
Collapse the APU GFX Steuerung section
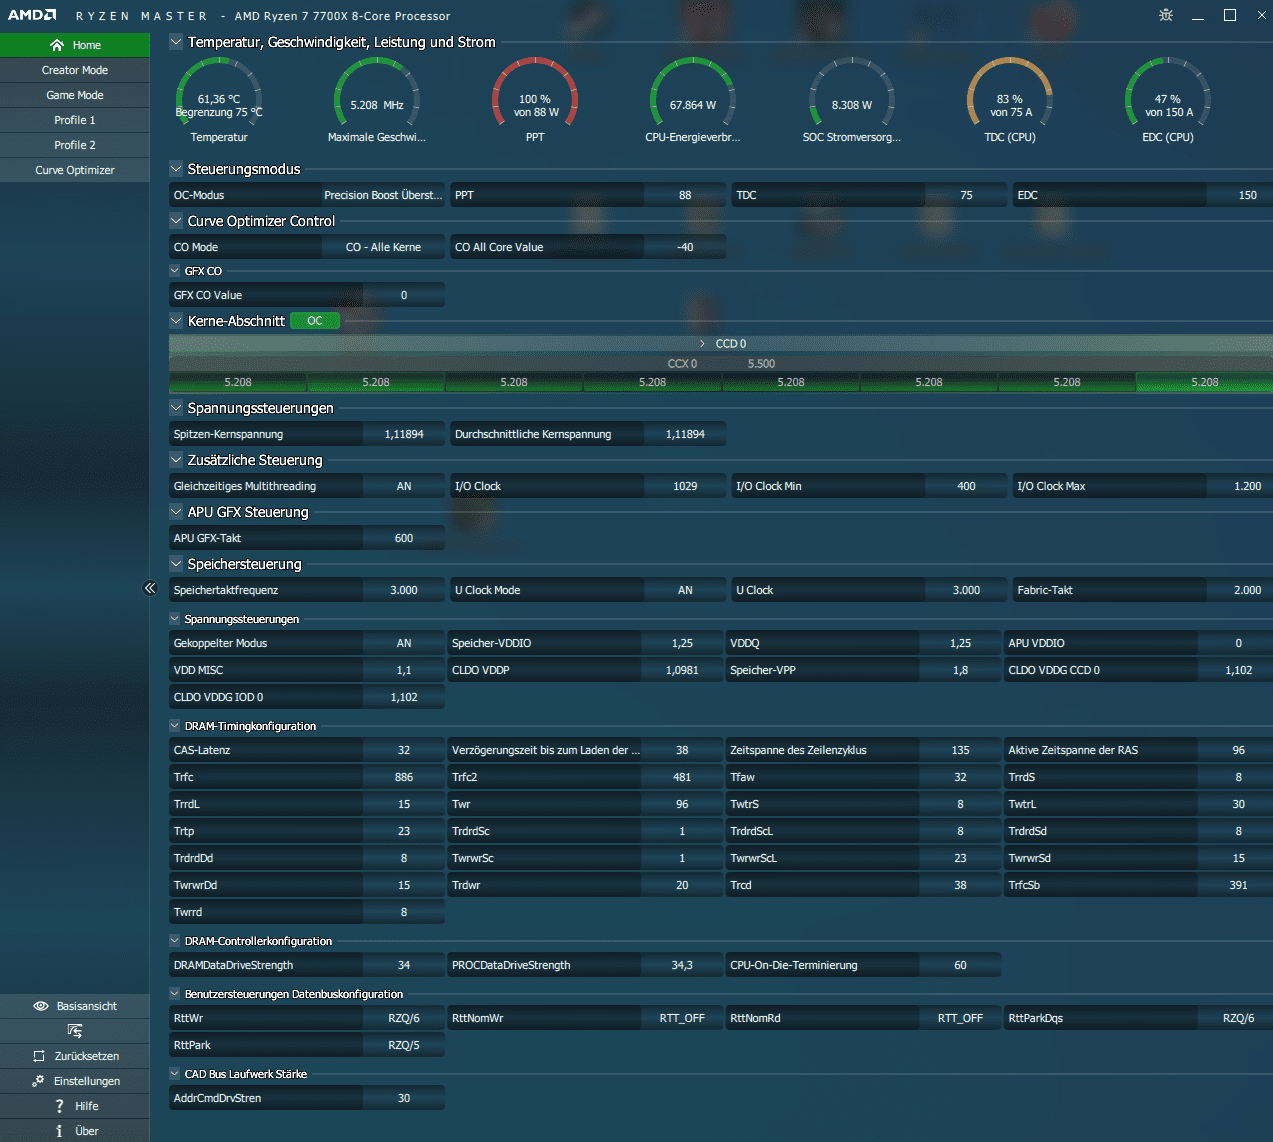(x=176, y=512)
